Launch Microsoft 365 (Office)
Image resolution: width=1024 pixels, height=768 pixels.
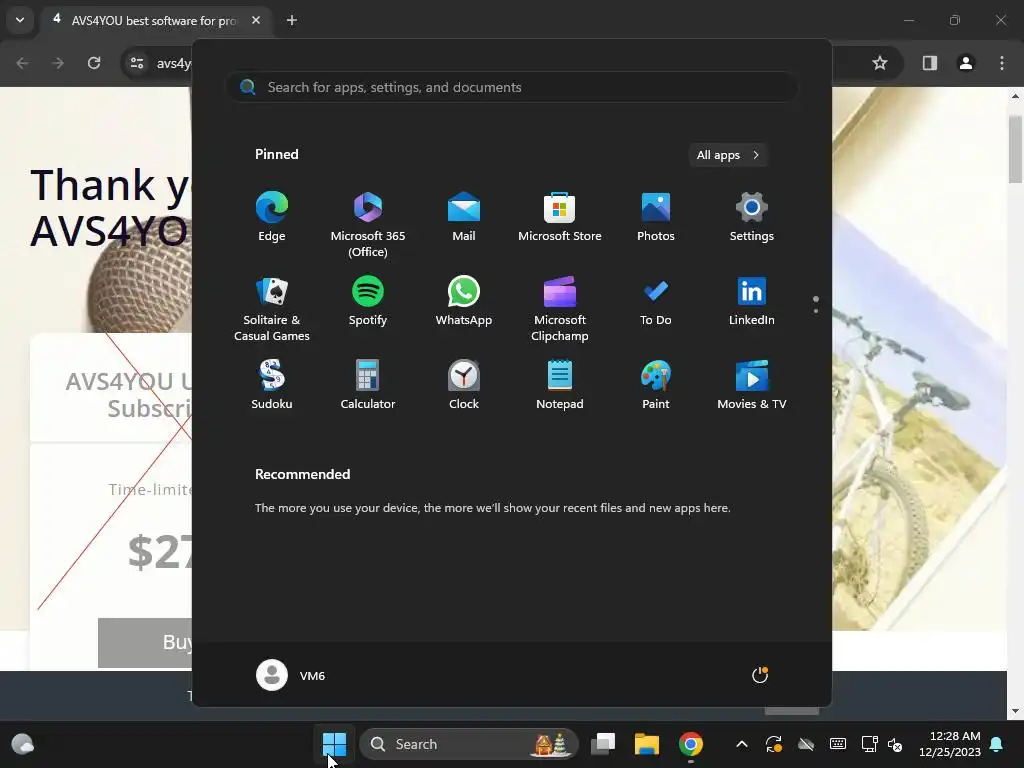[368, 224]
